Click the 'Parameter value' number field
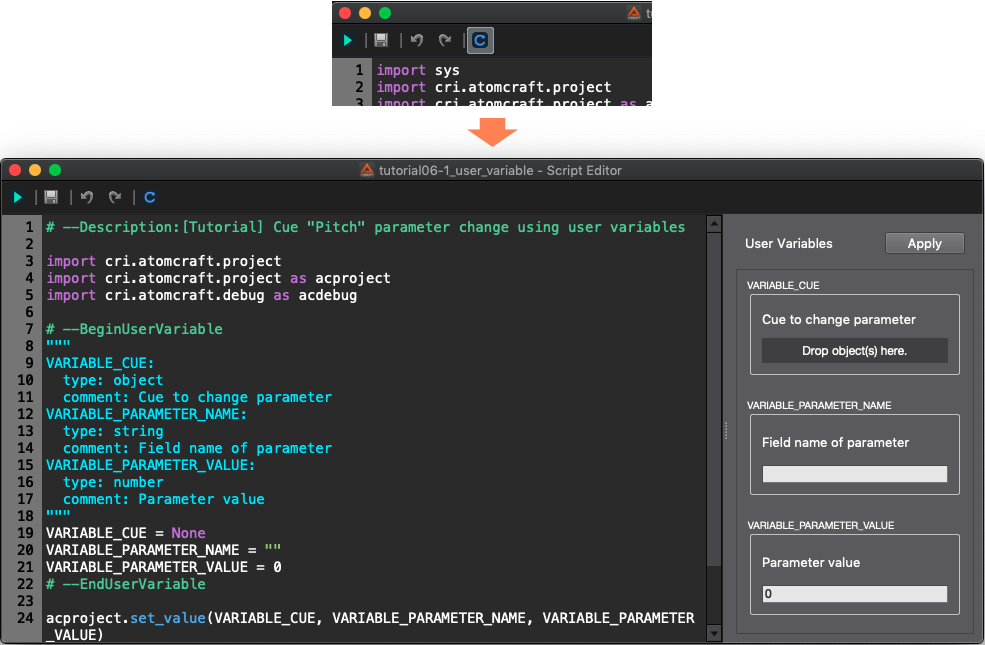 pos(854,594)
